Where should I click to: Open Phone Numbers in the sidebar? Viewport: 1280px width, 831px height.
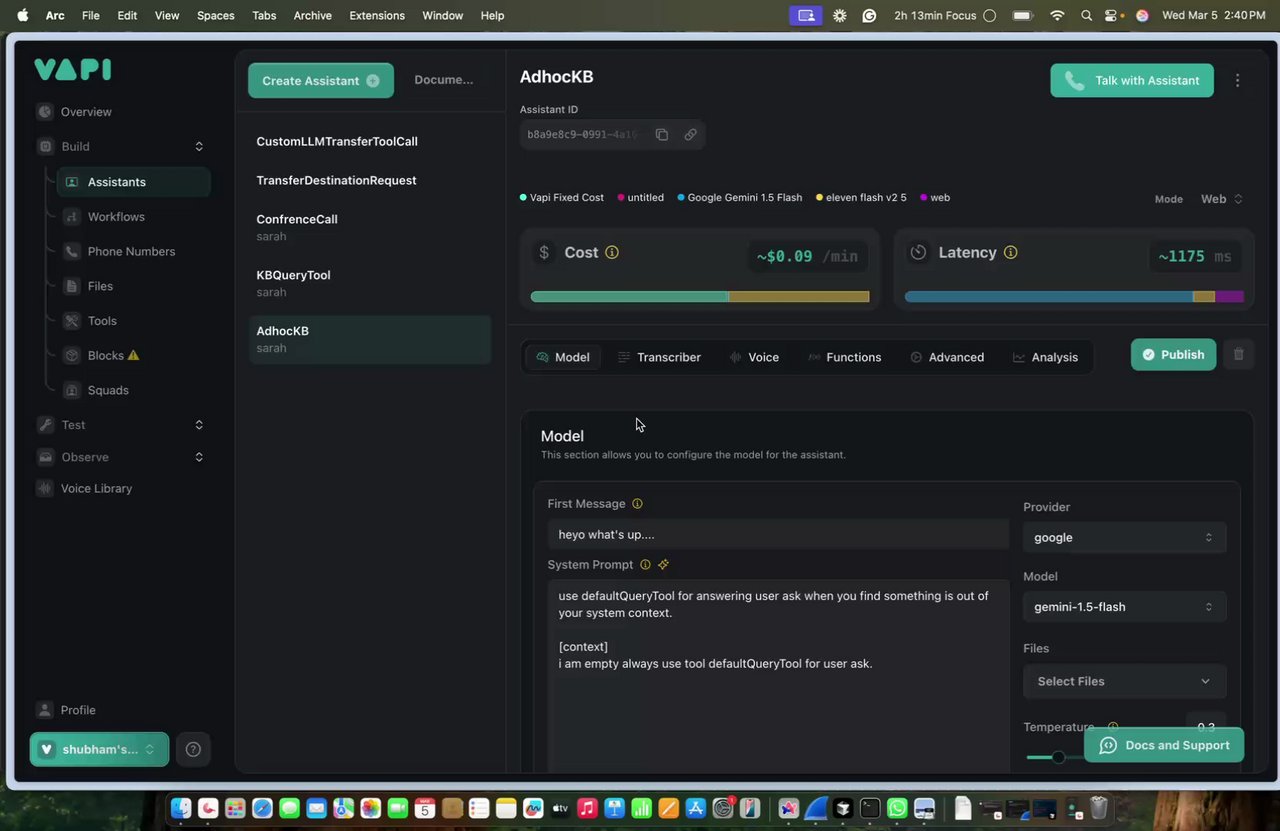131,251
